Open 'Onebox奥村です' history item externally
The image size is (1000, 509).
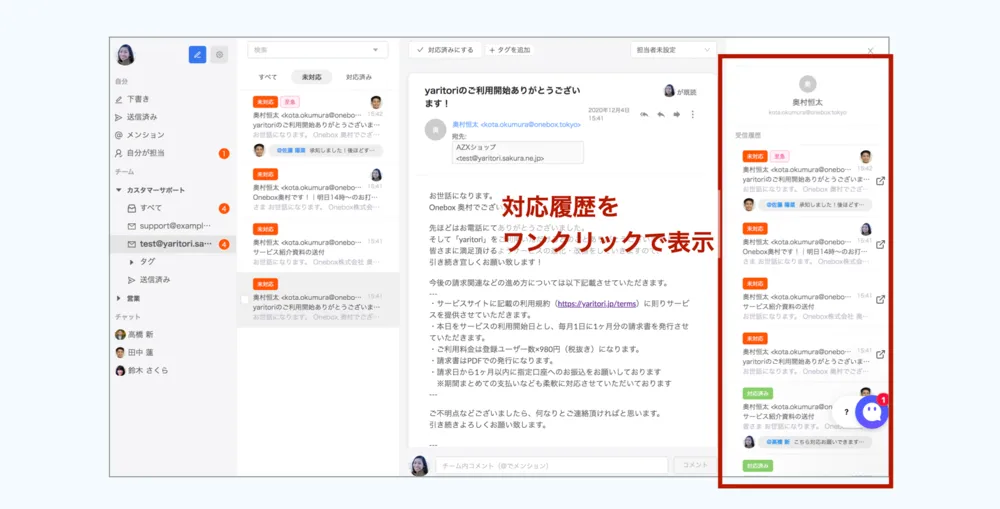pos(880,244)
